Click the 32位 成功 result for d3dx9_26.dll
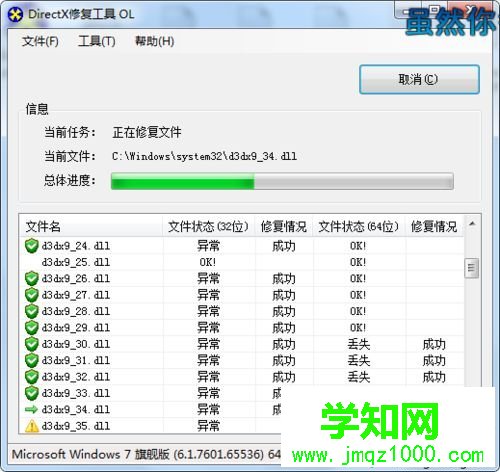 click(284, 279)
